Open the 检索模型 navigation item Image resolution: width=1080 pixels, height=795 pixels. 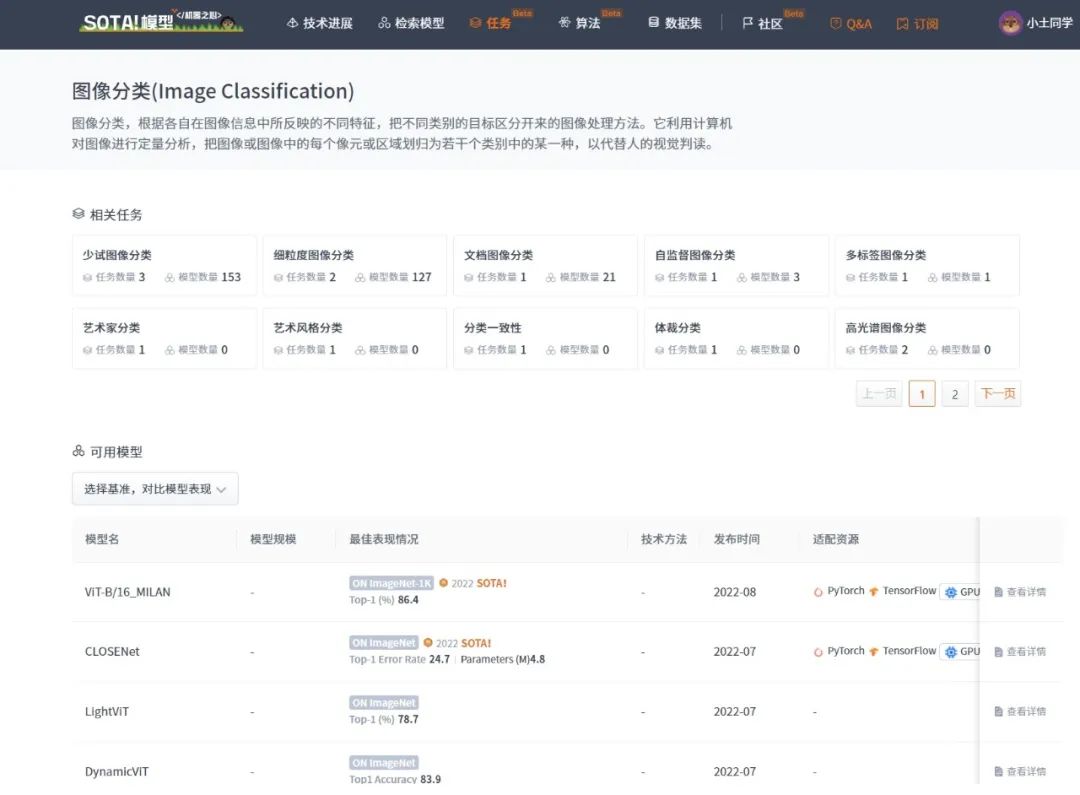[411, 23]
